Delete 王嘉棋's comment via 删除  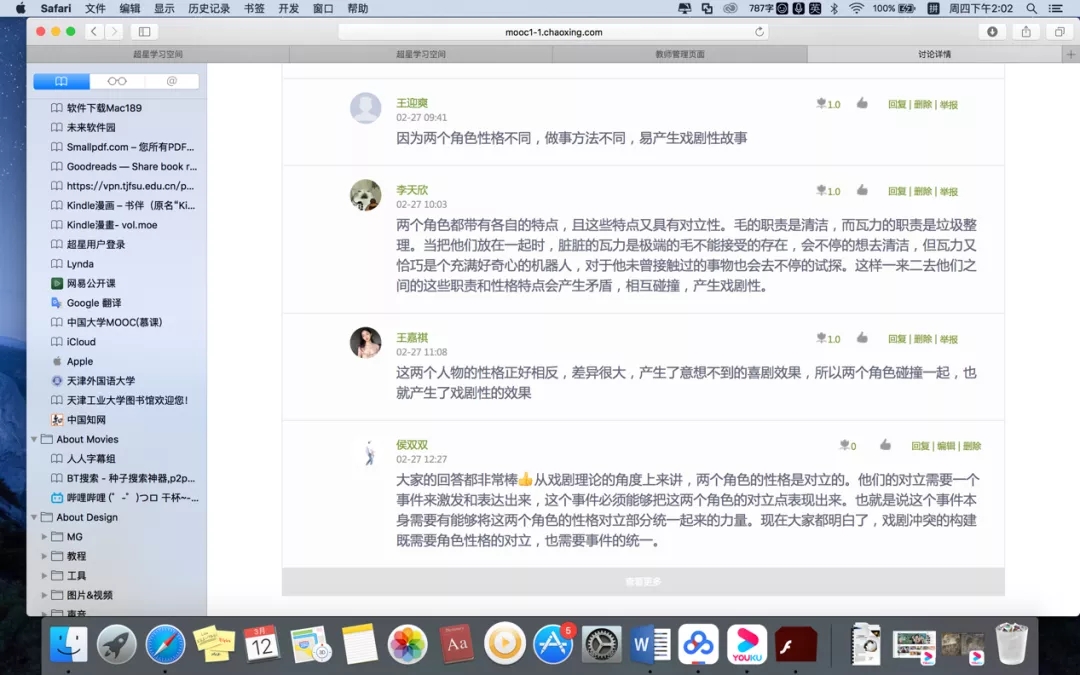point(925,338)
